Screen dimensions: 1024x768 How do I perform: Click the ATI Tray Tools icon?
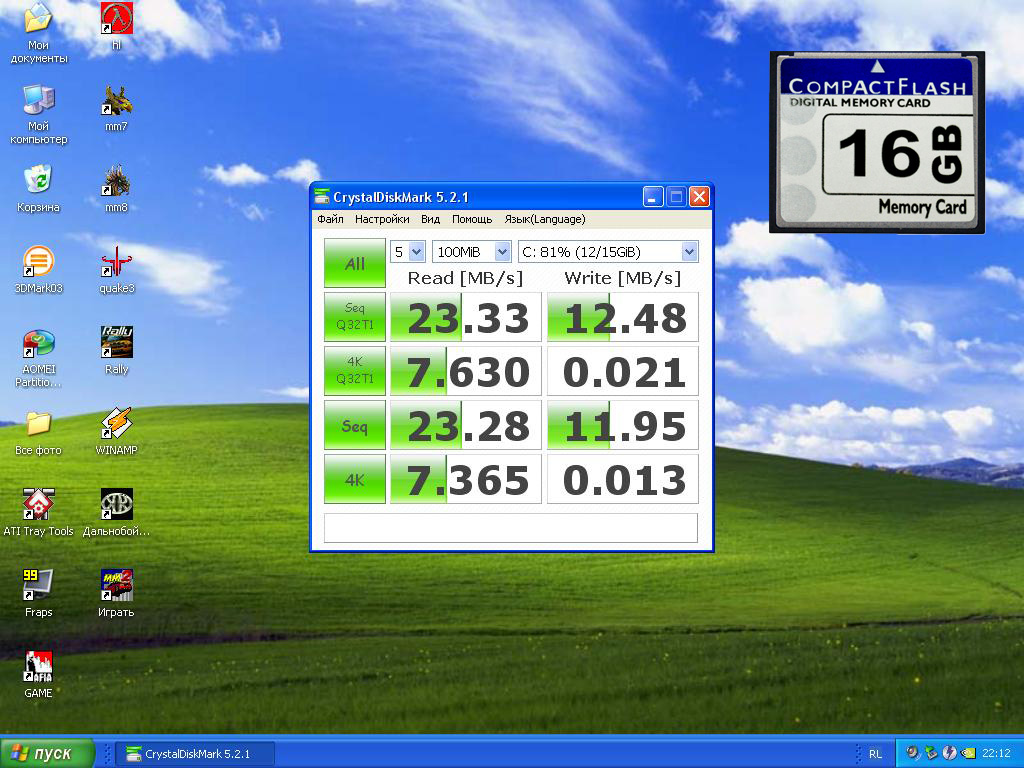click(x=38, y=505)
